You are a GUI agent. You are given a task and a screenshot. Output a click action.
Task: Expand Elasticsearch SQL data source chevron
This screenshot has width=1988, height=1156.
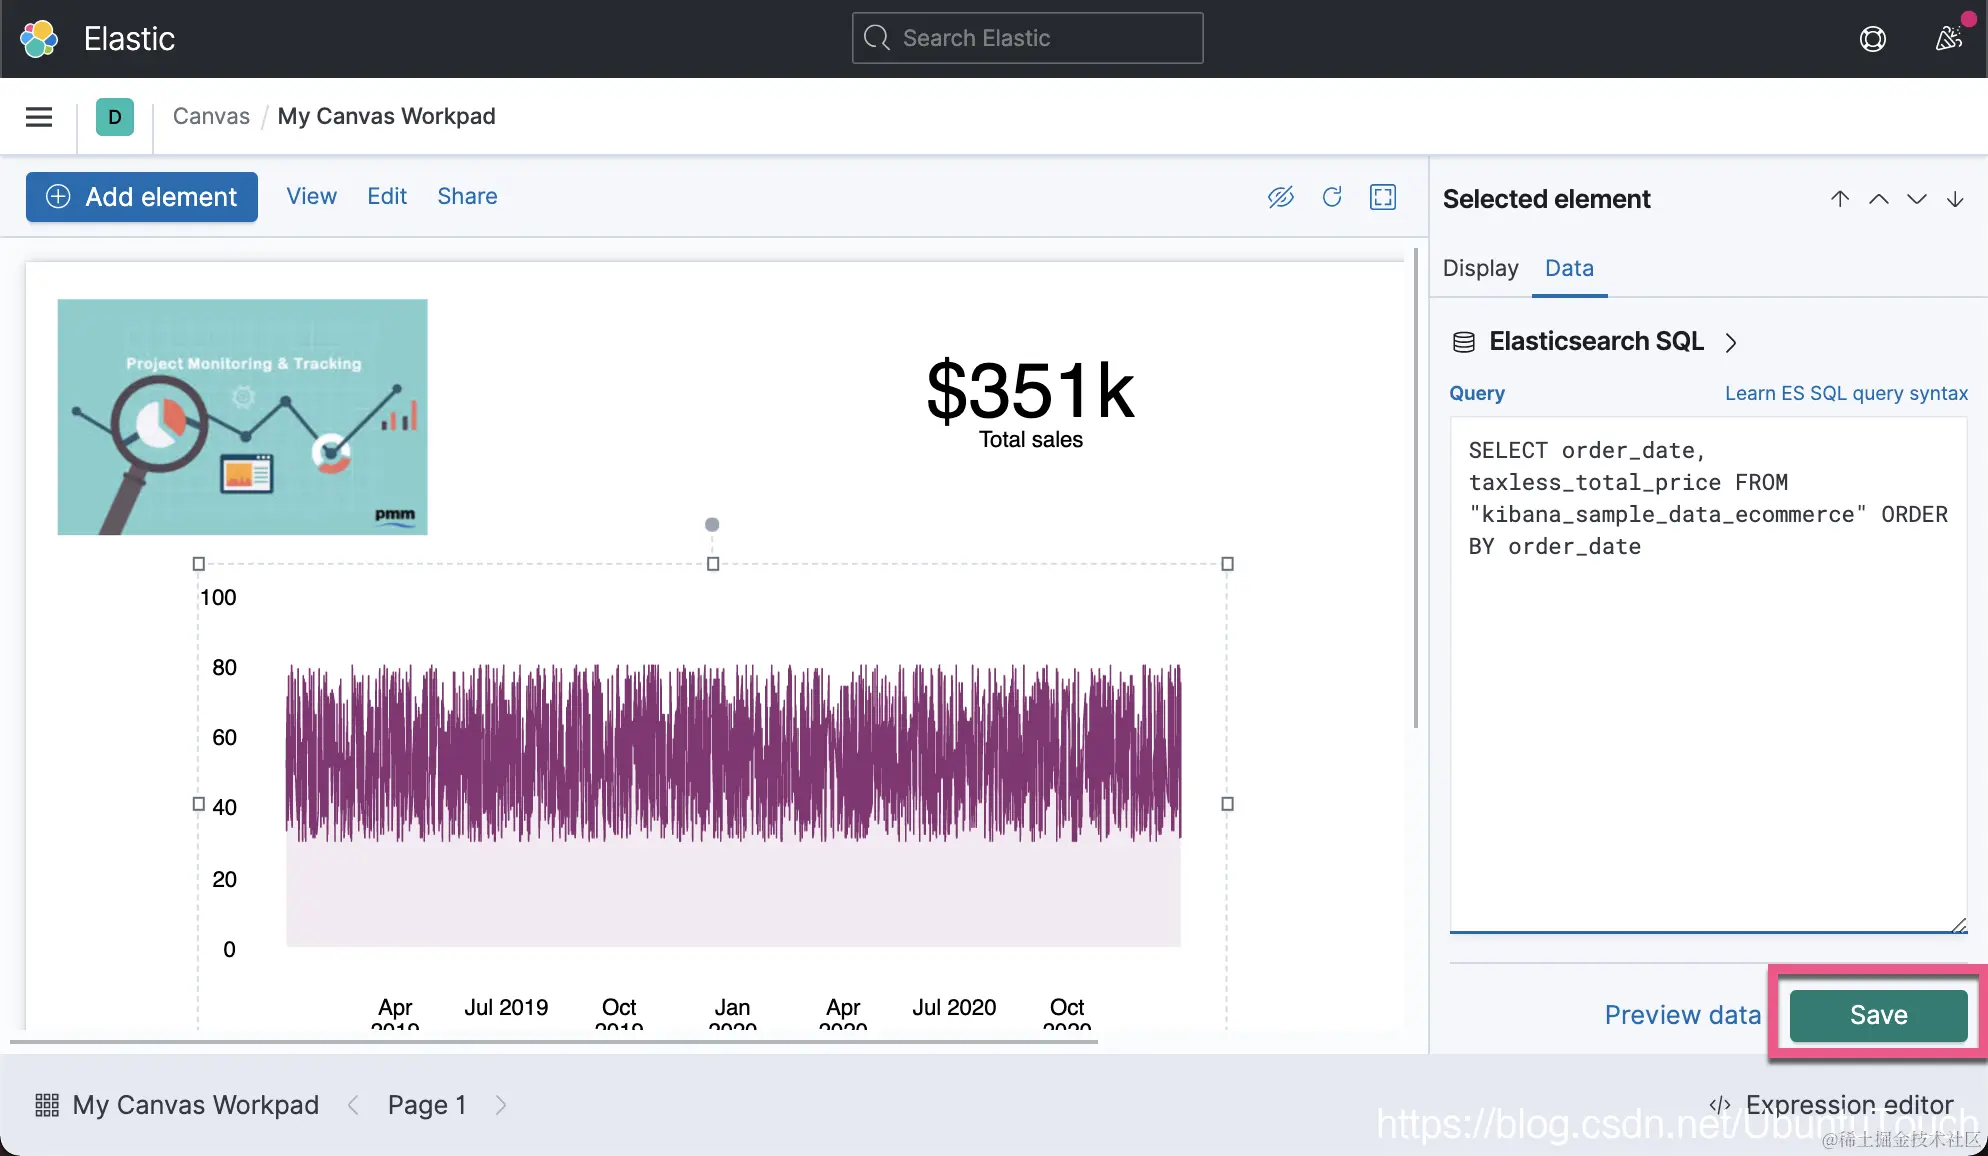(x=1731, y=343)
